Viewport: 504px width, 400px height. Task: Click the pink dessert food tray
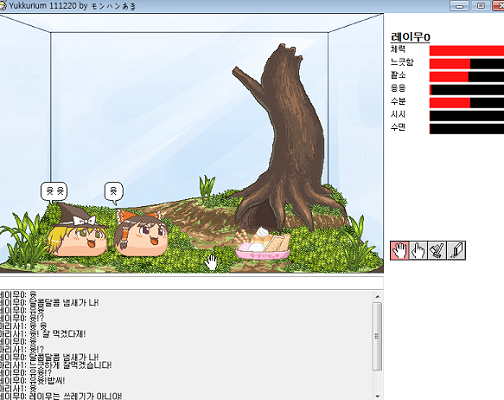[262, 244]
